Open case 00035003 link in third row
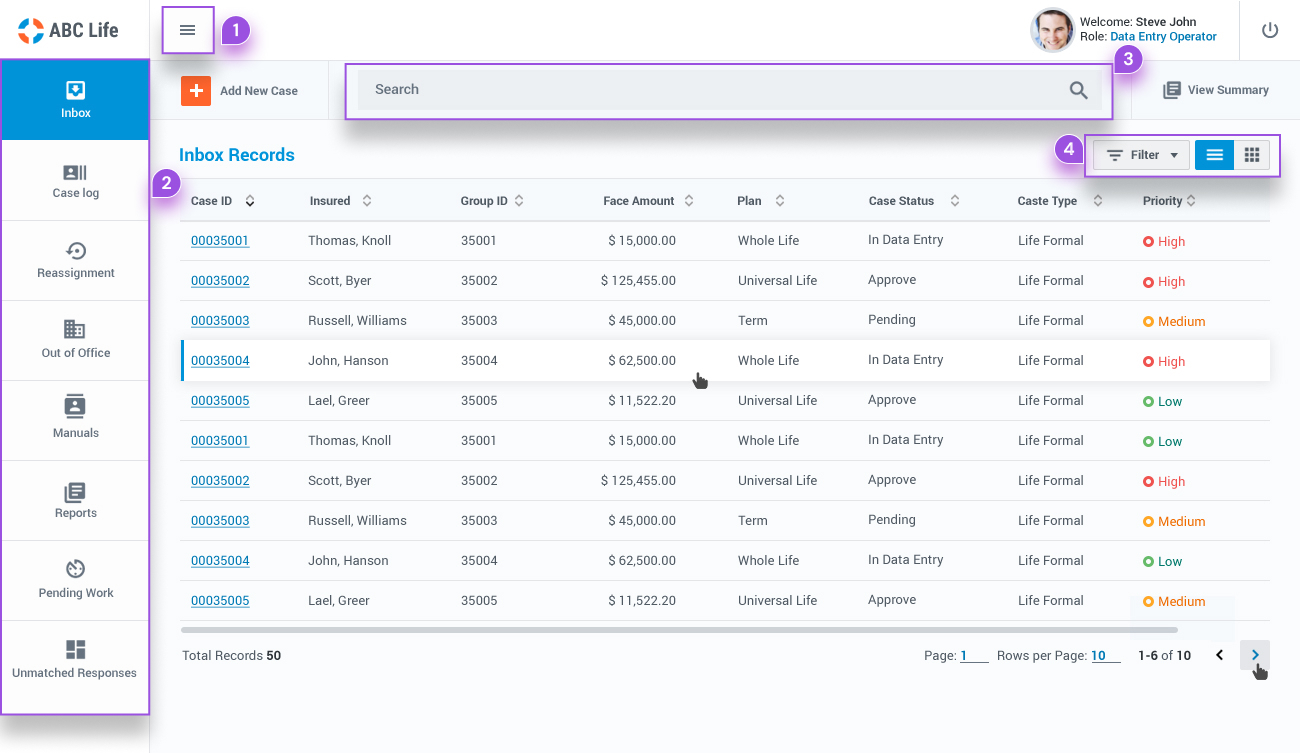 click(220, 321)
